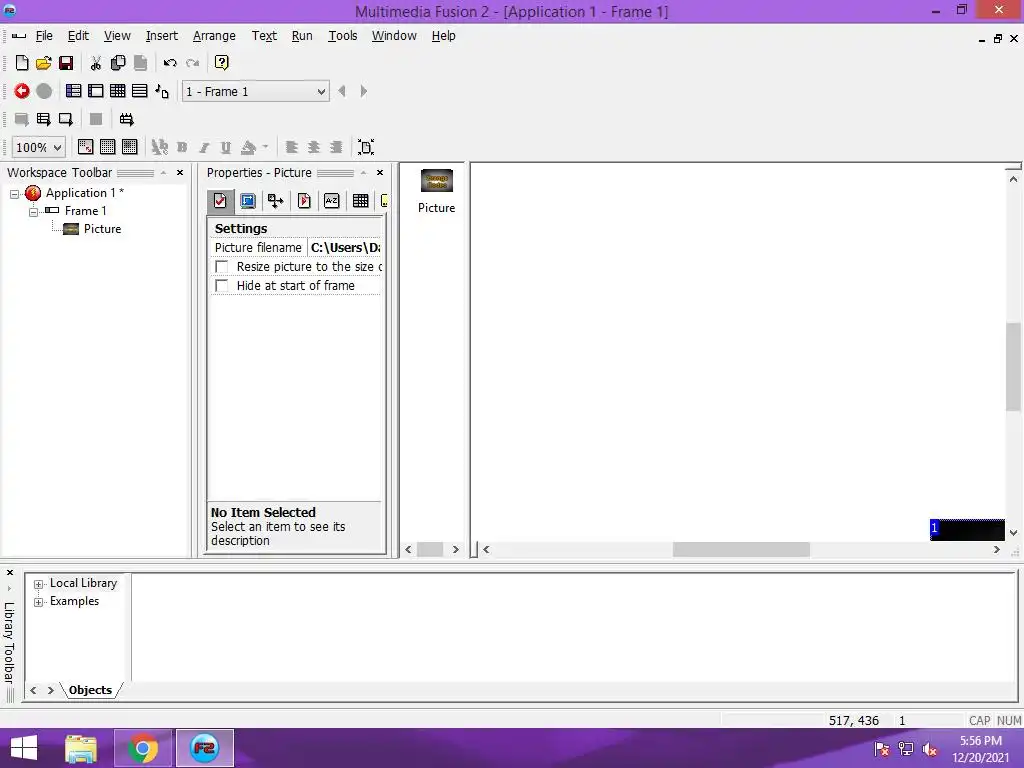Click the frame editor vertical scrollbar thumb
This screenshot has height=768, width=1024.
1013,367
